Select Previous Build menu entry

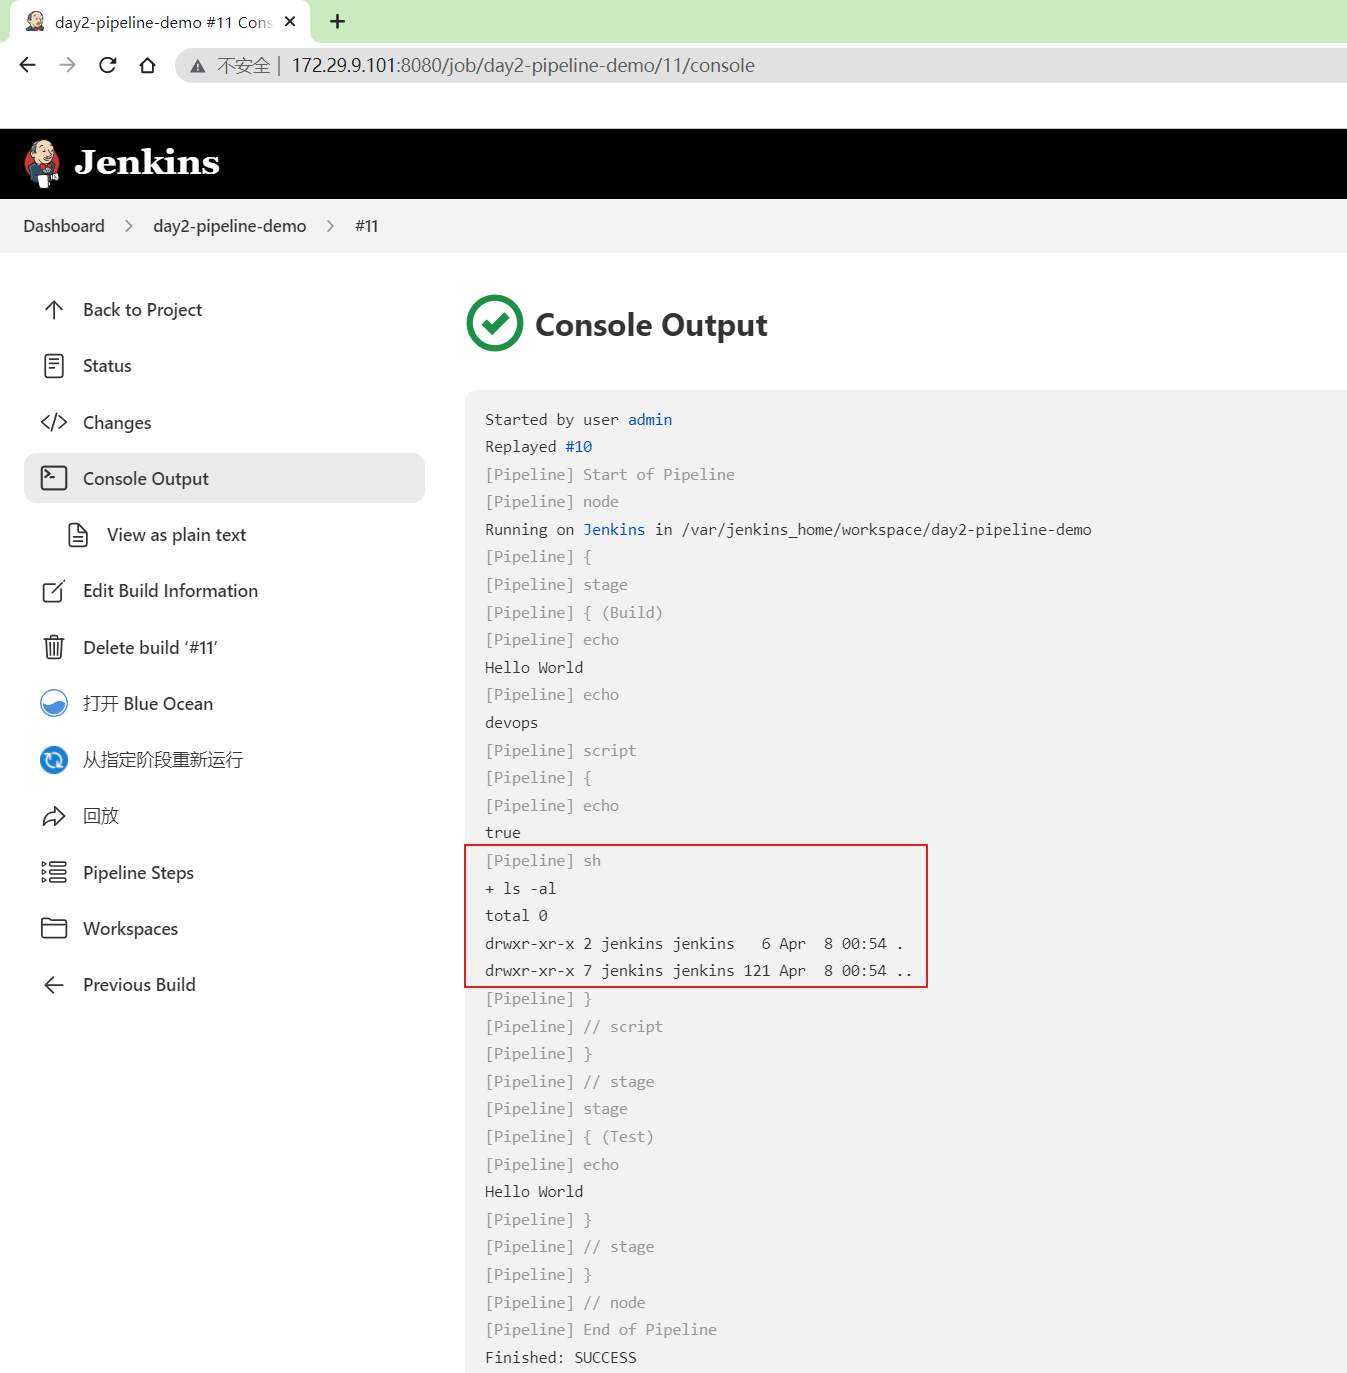224,985
